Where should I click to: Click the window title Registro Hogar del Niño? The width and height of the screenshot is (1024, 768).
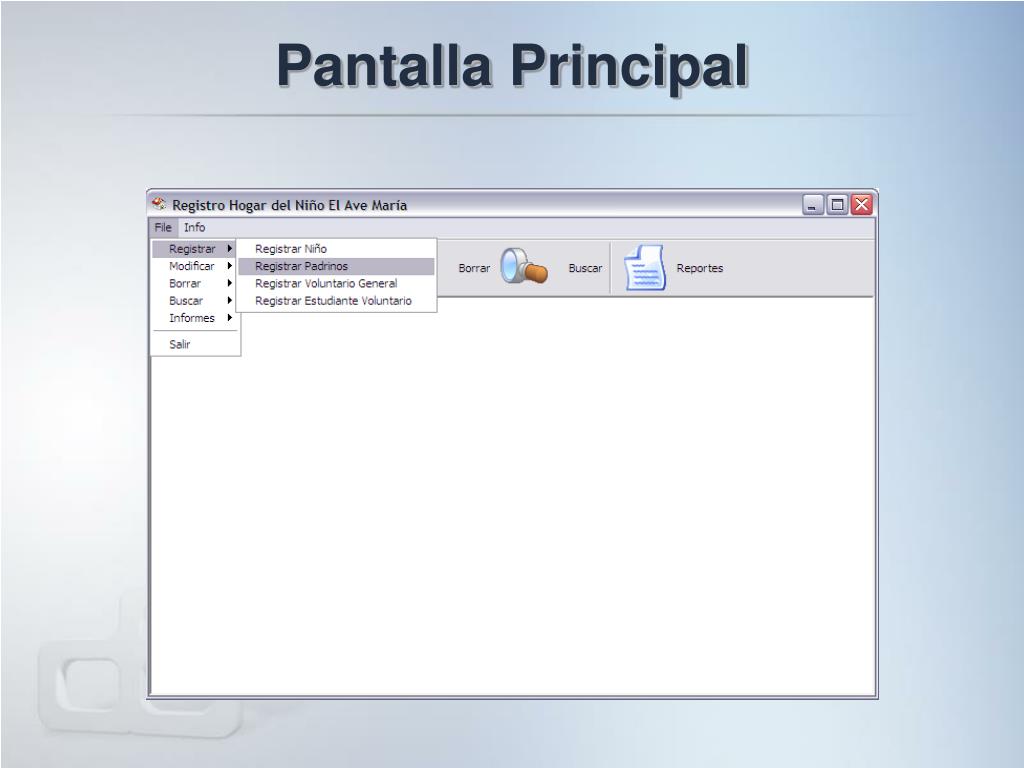tap(289, 205)
